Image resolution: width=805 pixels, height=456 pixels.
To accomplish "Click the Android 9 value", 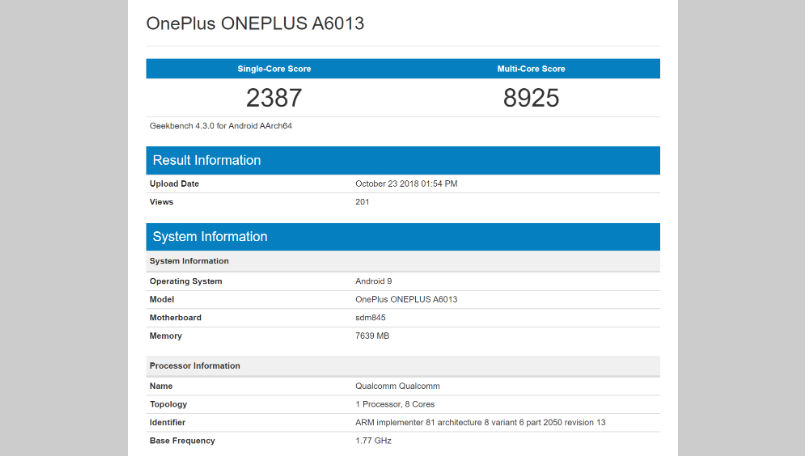I will tap(373, 281).
